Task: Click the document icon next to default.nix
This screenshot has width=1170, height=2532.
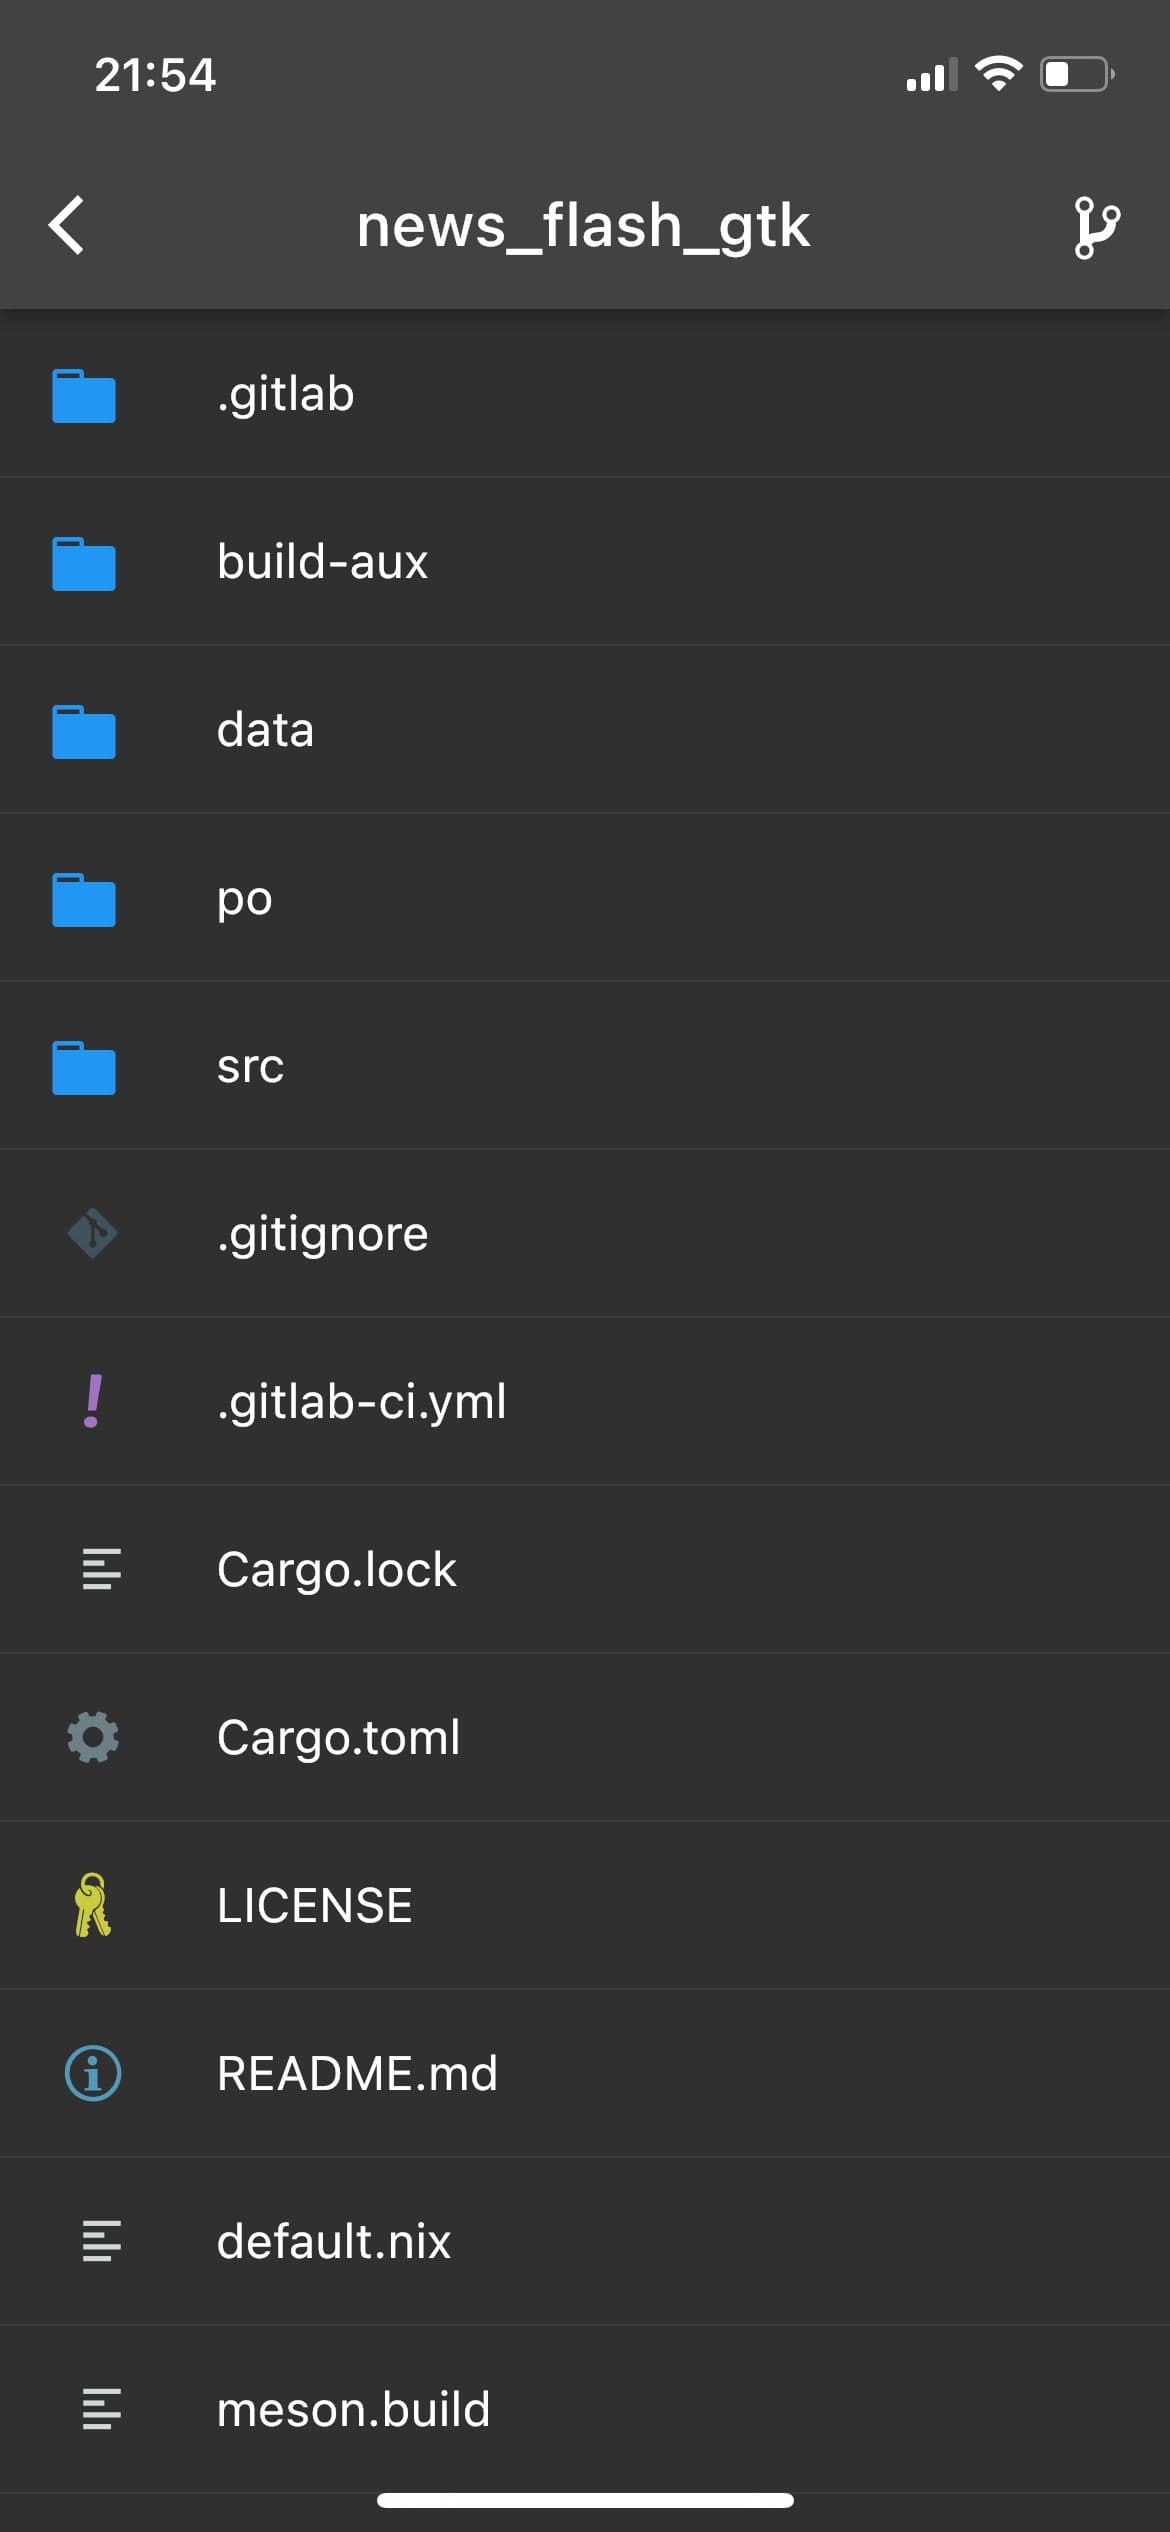Action: (x=99, y=2242)
